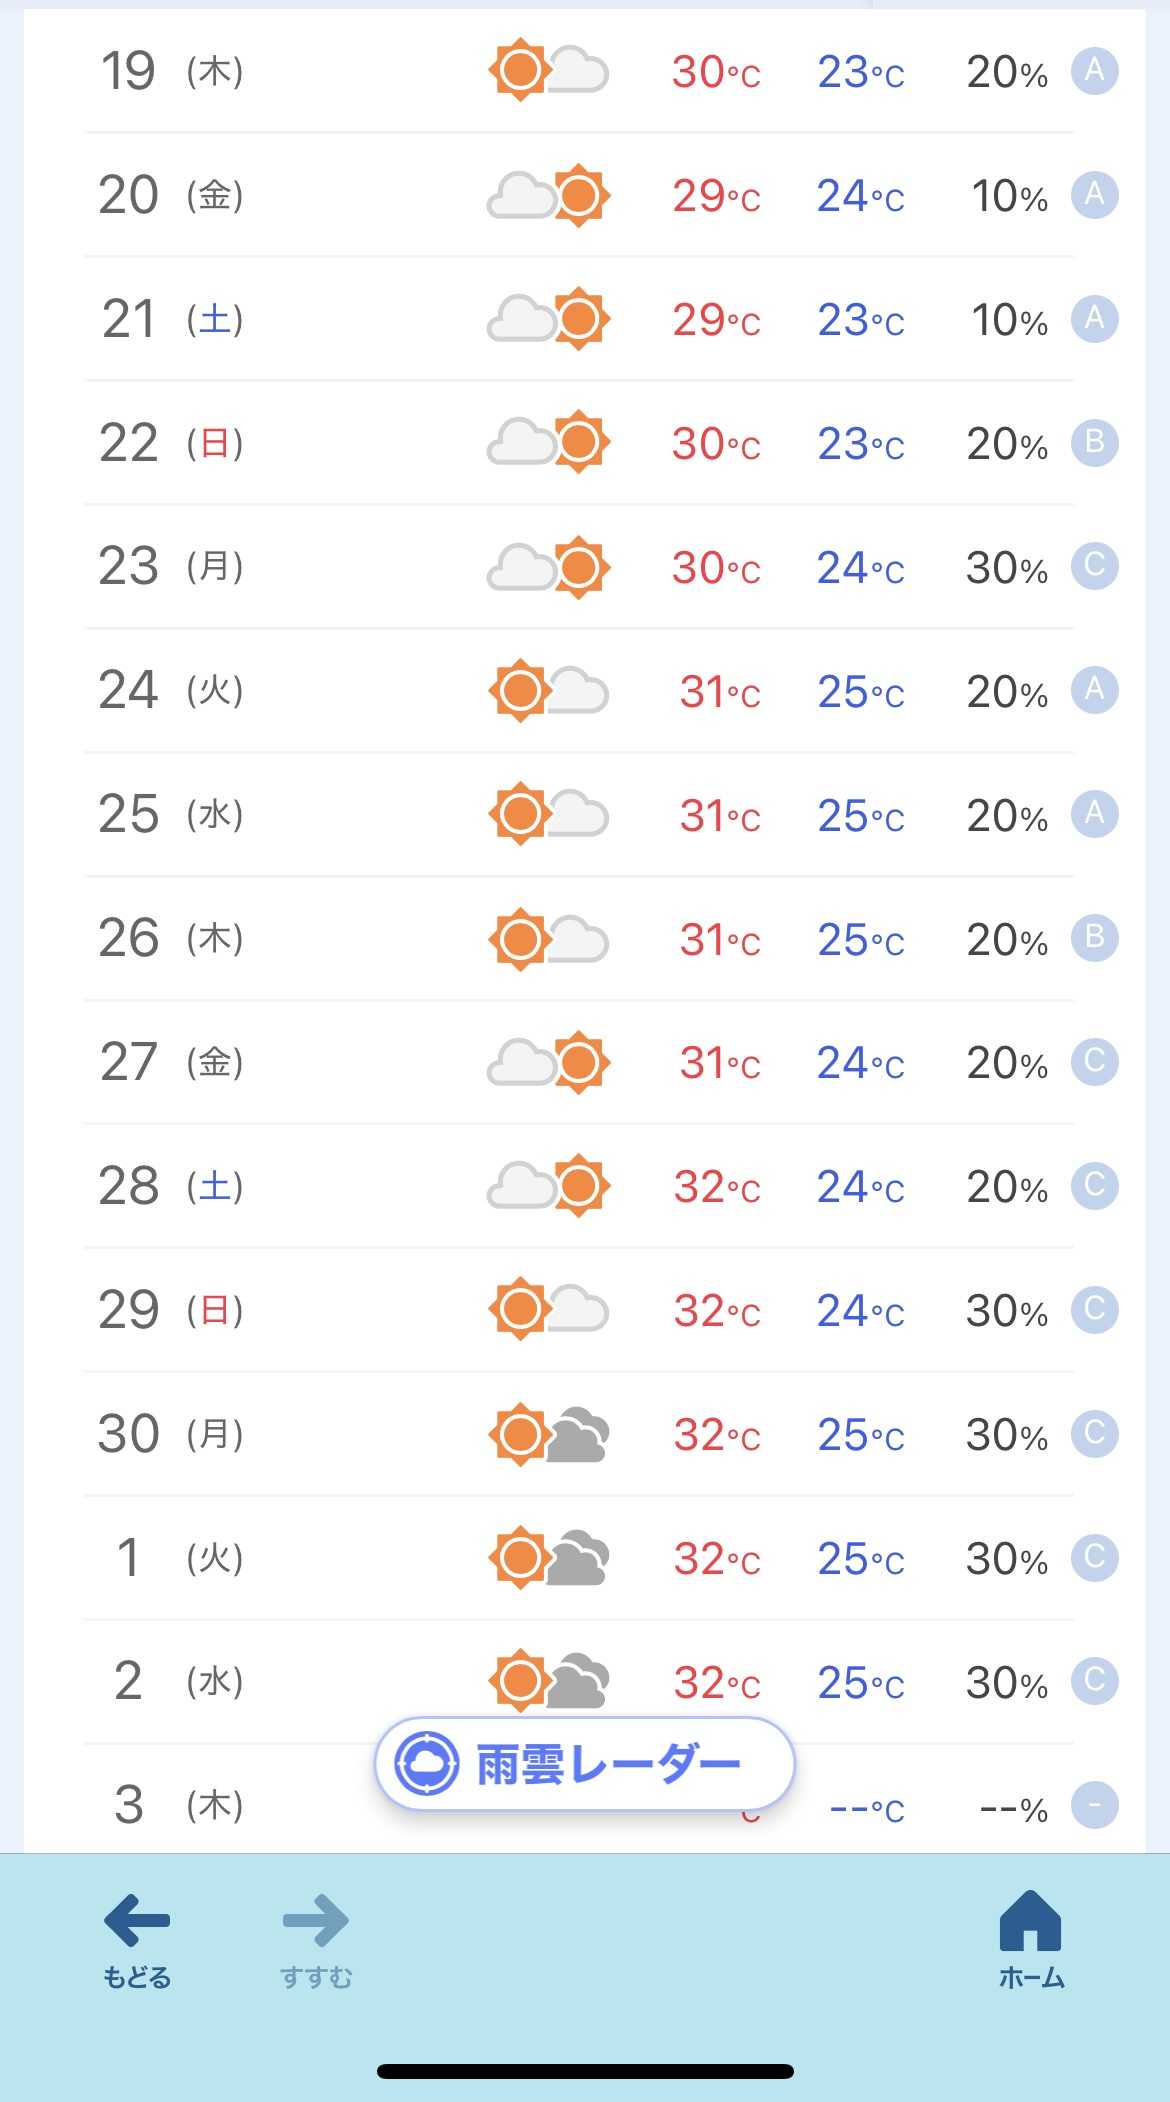Tap reliability badge A for the 19th
The width and height of the screenshot is (1170, 2102).
(1094, 71)
